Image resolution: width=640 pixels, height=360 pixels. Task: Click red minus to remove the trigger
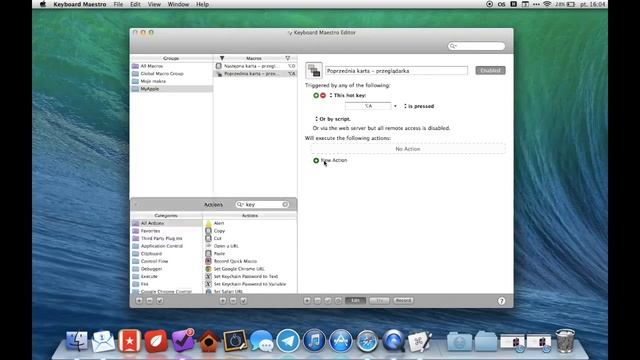pyautogui.click(x=323, y=95)
